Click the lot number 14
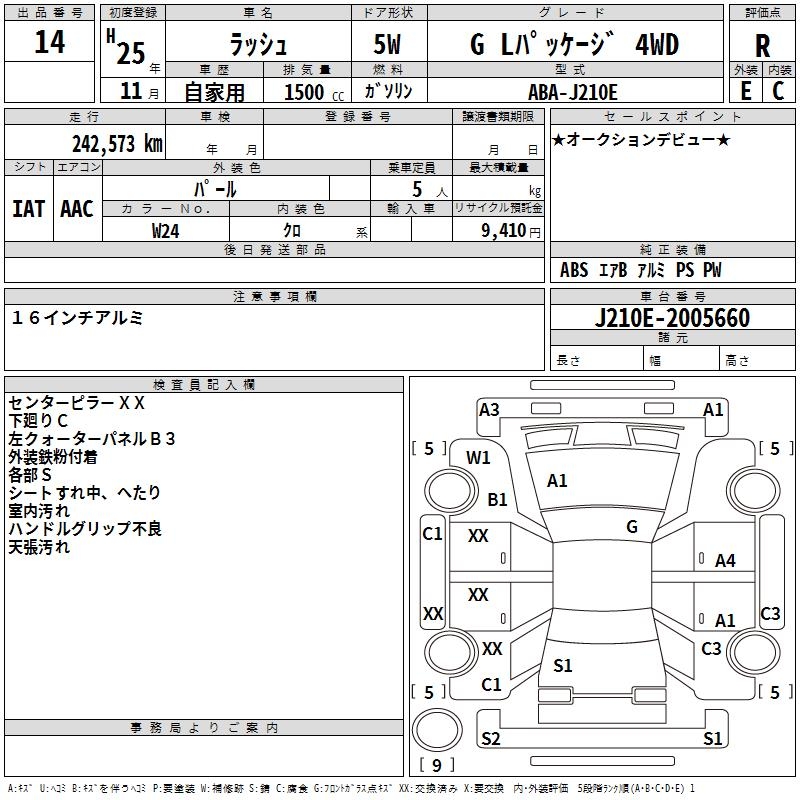The image size is (800, 800). coord(49,42)
